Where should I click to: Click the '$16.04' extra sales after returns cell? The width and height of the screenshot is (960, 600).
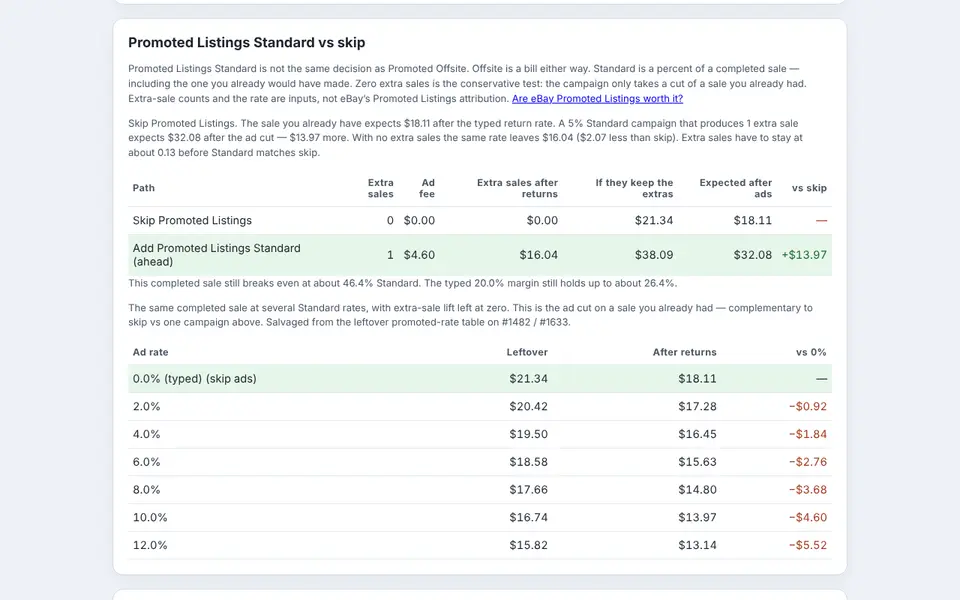(539, 255)
